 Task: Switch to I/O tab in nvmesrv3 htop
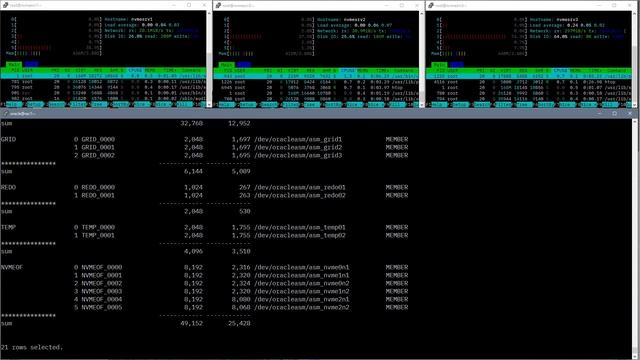point(457,64)
